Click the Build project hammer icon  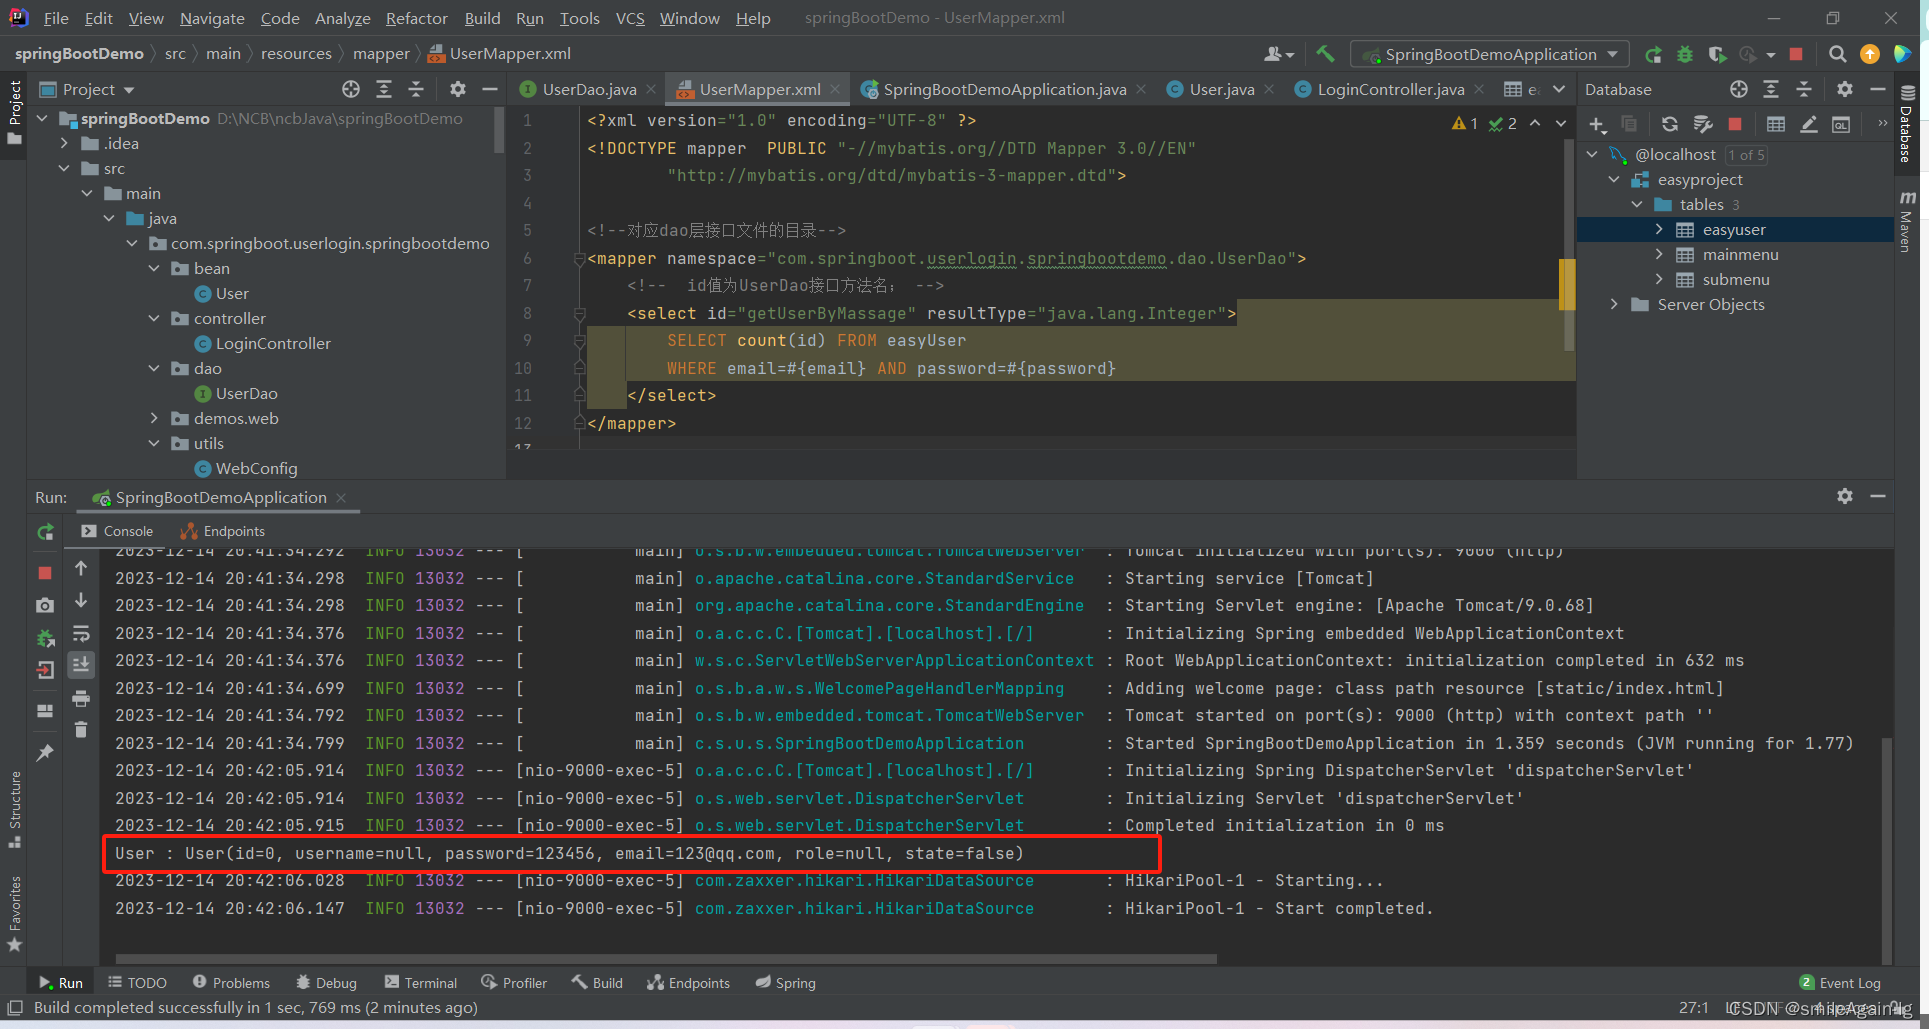pyautogui.click(x=1325, y=54)
